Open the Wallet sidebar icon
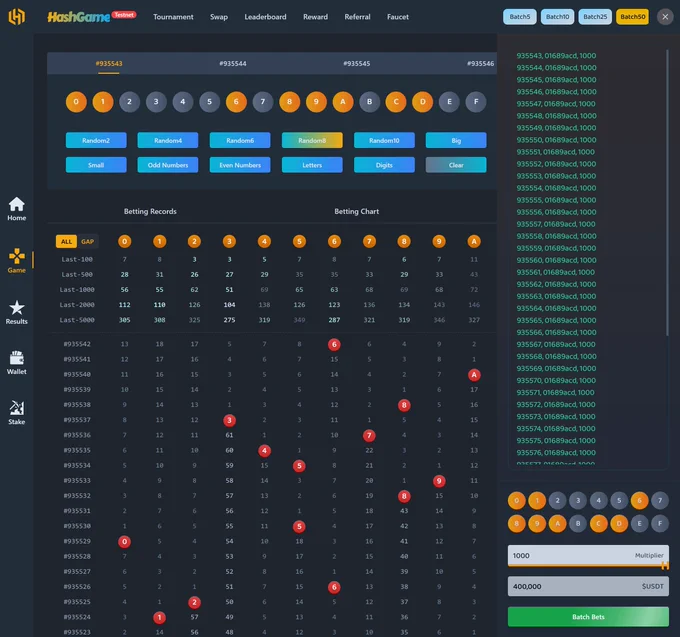The height and width of the screenshot is (637, 680). coord(16,363)
